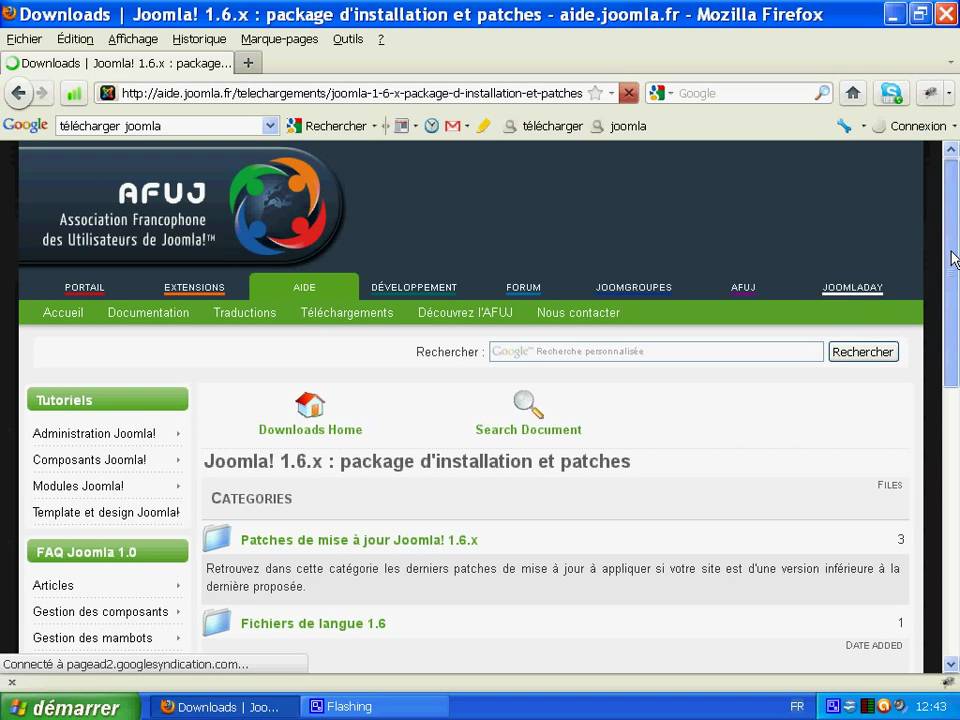This screenshot has width=960, height=720.
Task: Open the Traductions green menu link
Action: (x=244, y=312)
